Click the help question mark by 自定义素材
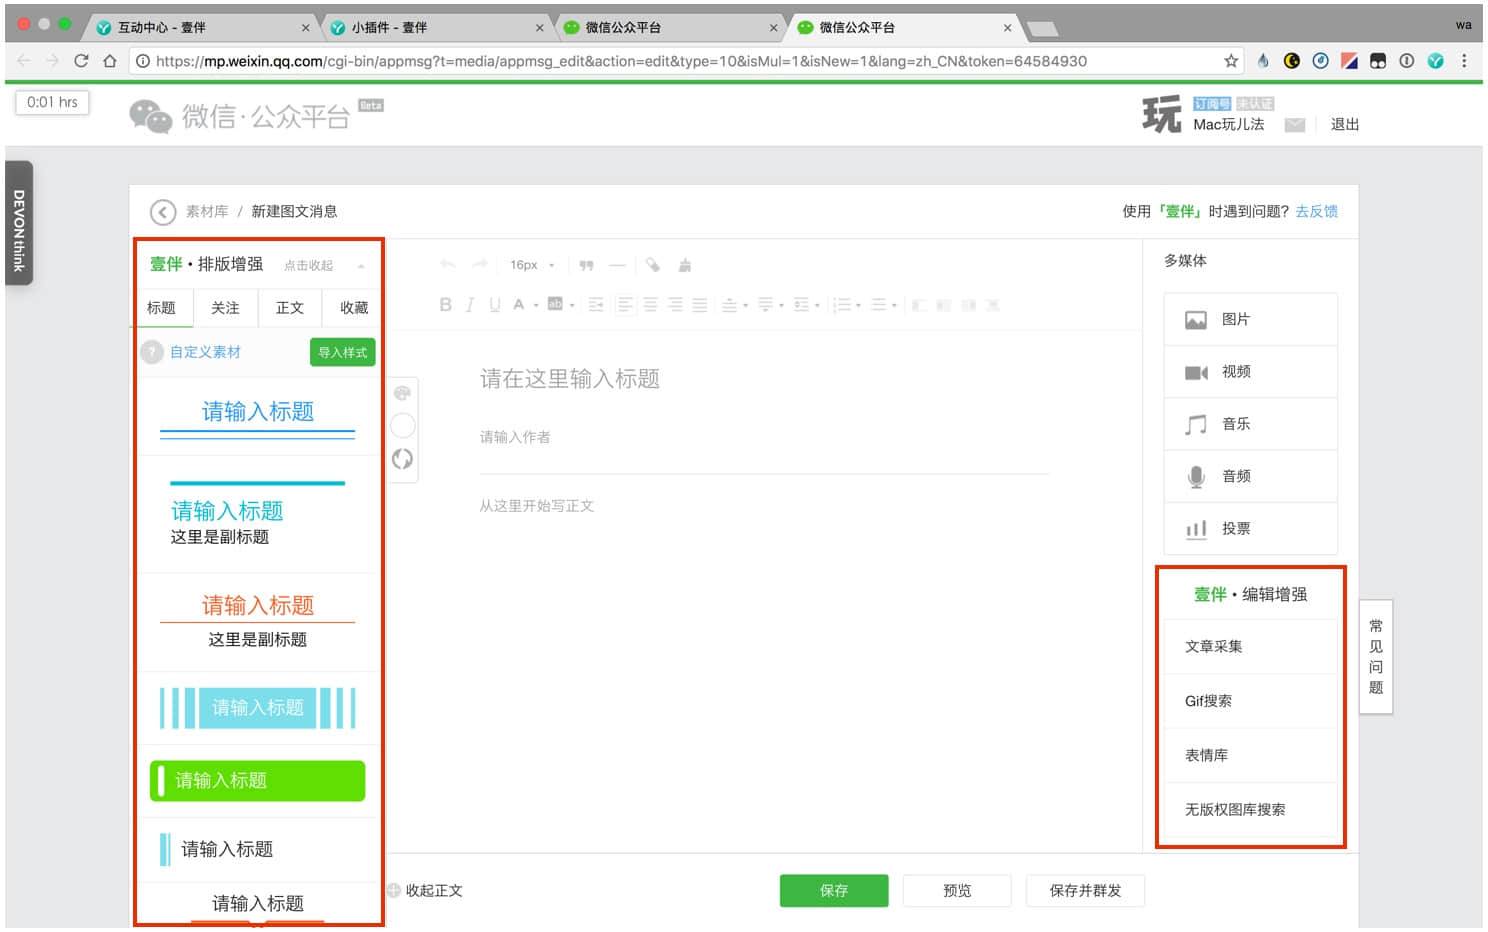Screen dimensions: 1488x932 (x=152, y=352)
